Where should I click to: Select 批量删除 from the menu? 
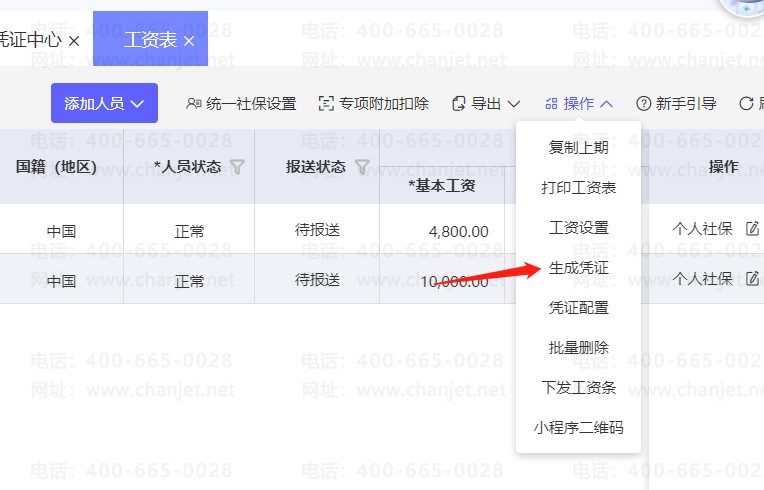click(x=578, y=347)
